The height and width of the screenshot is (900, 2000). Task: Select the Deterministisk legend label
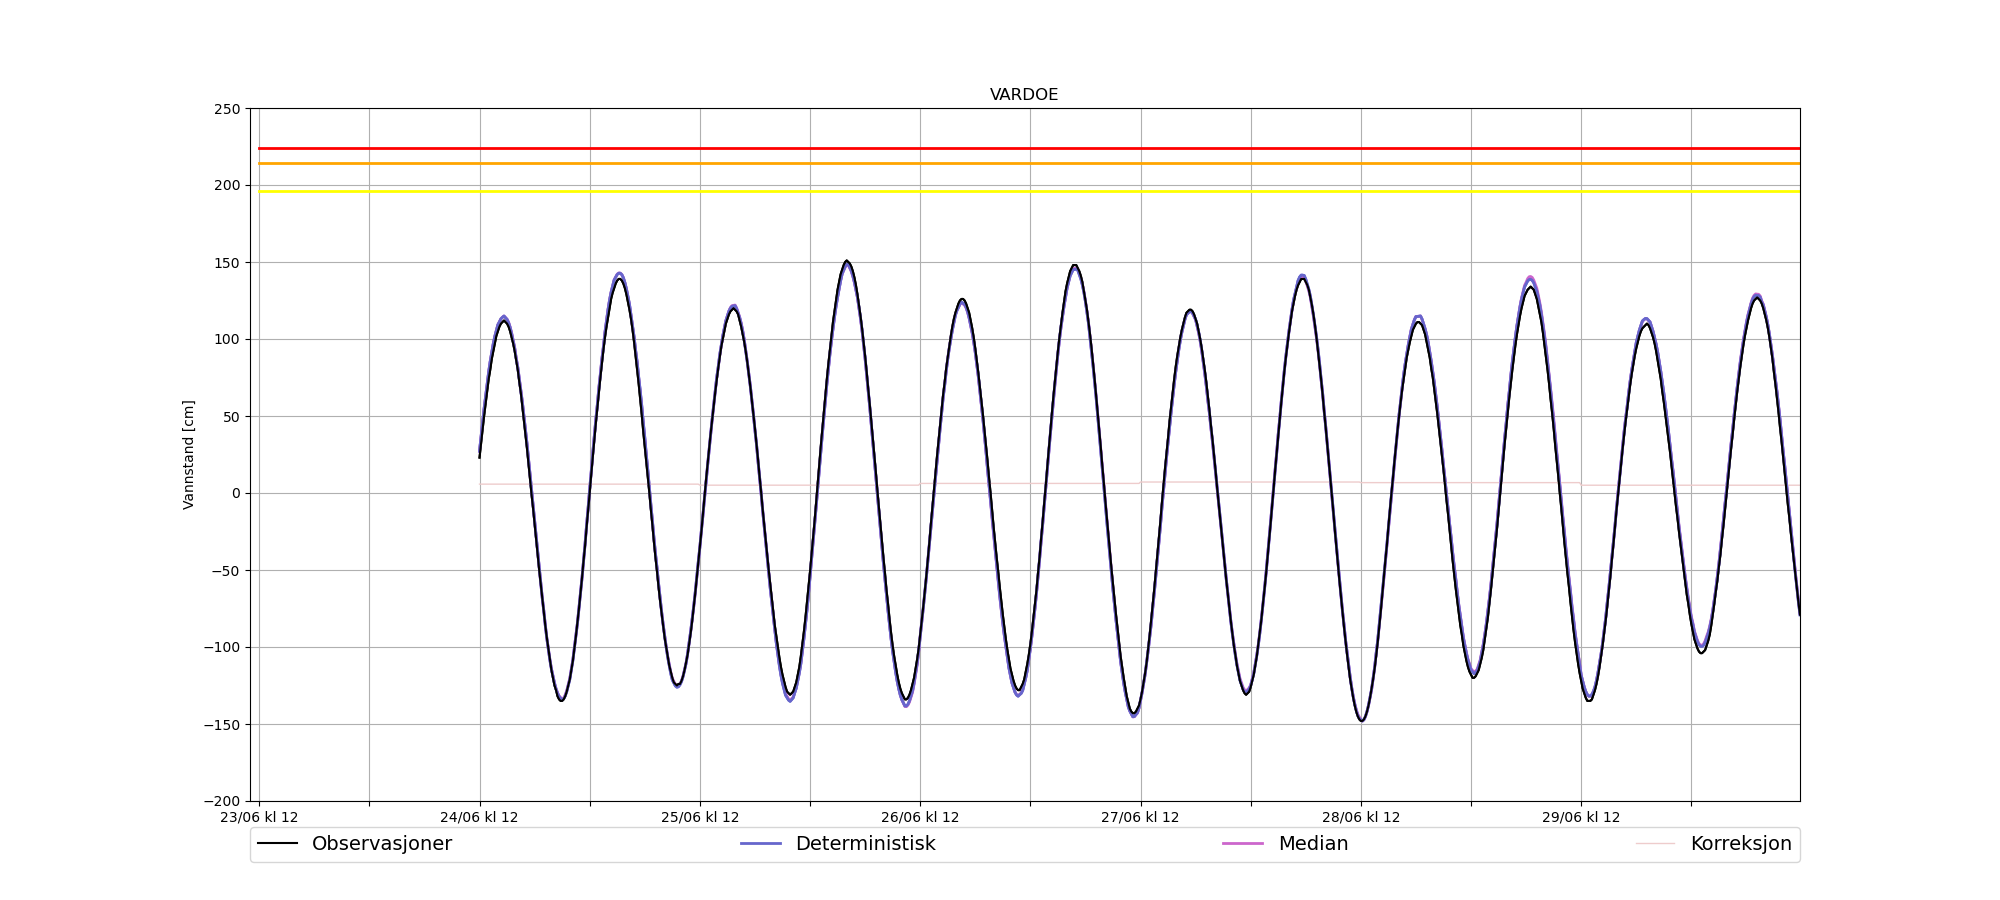point(865,844)
